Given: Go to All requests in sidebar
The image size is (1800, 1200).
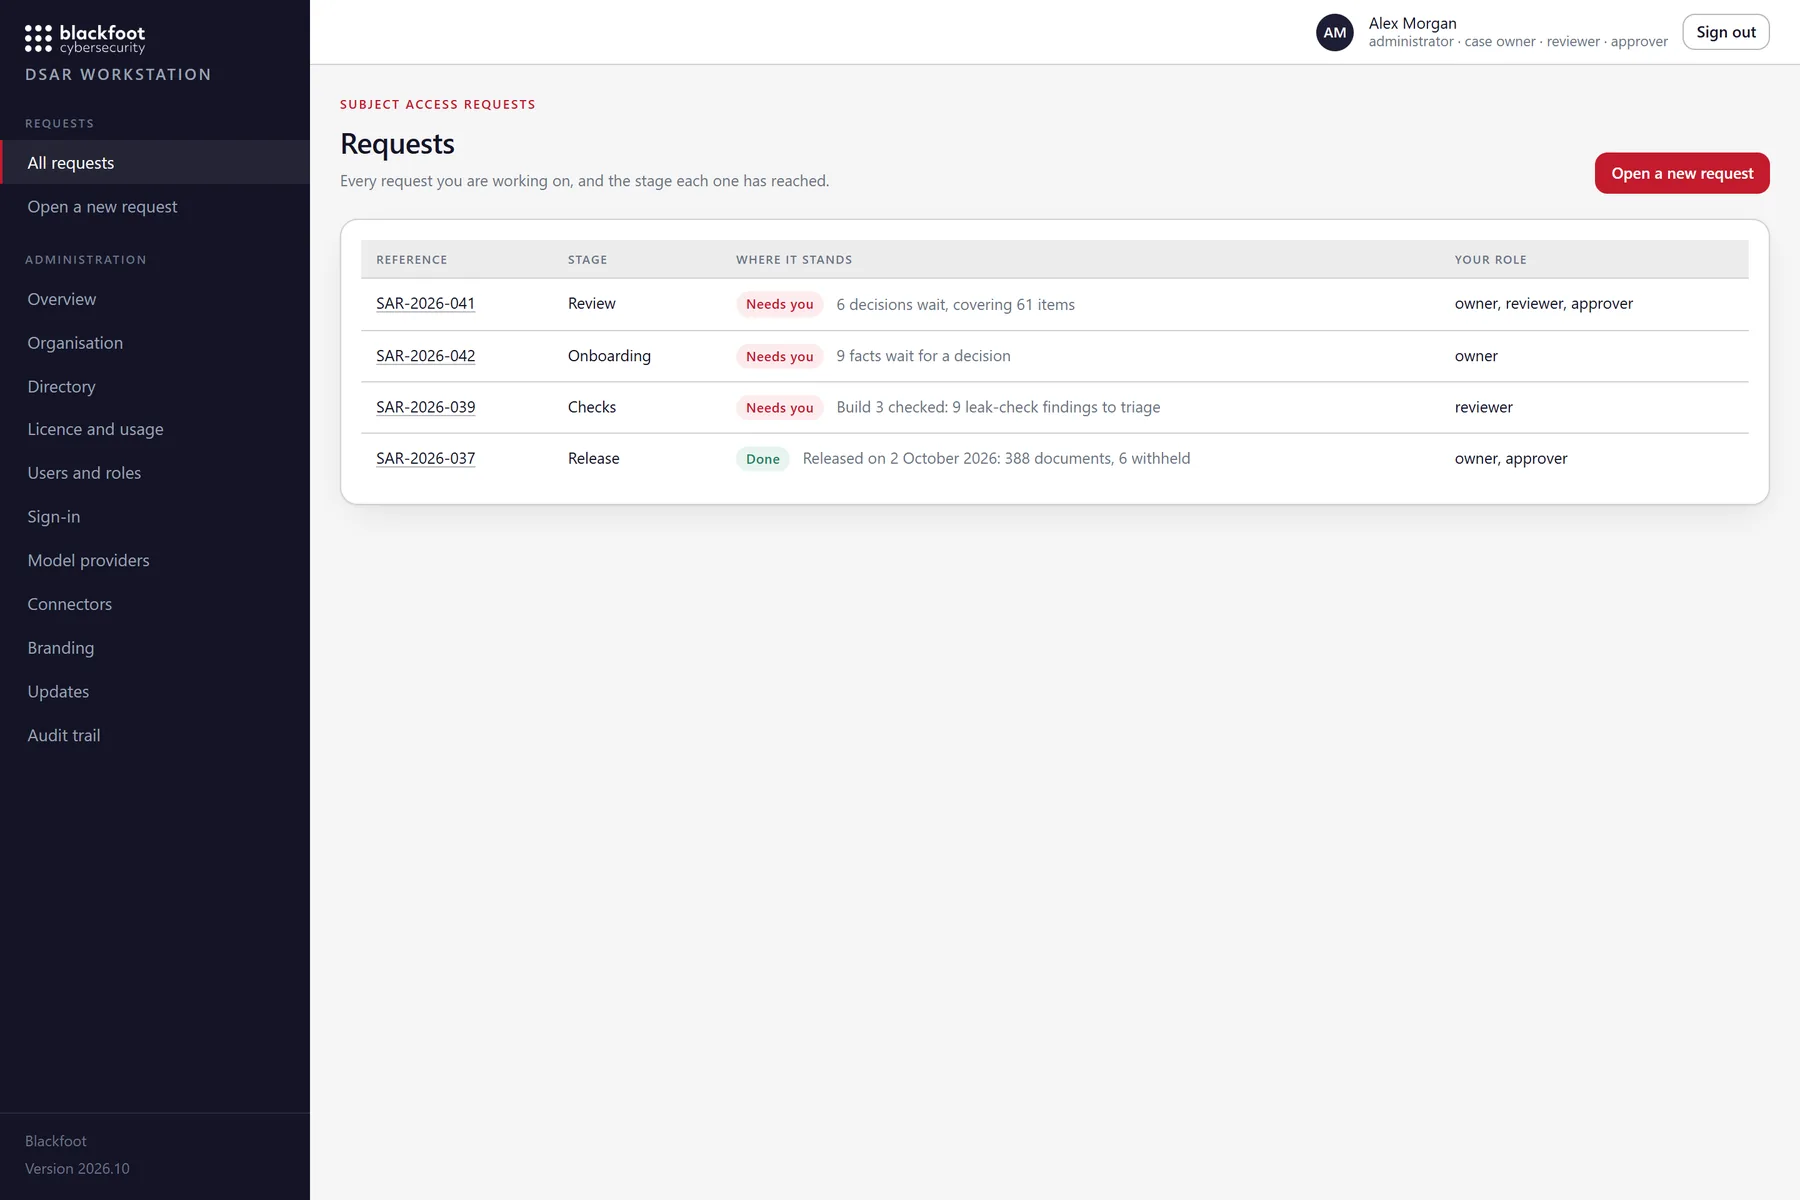Looking at the screenshot, I should [x=155, y=163].
